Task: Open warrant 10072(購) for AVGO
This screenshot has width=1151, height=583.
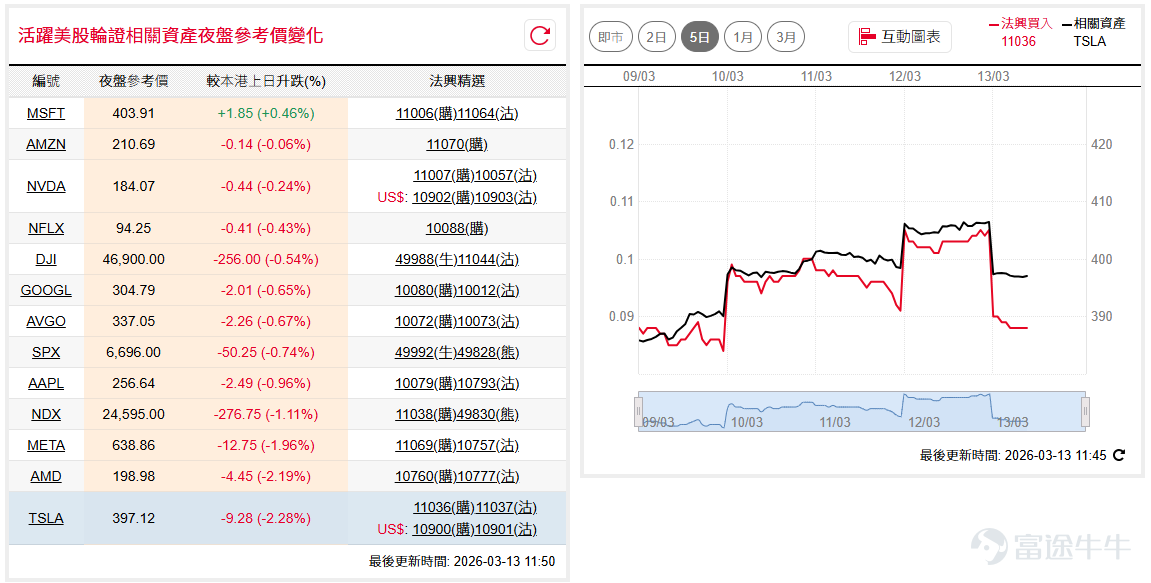Action: (426, 321)
